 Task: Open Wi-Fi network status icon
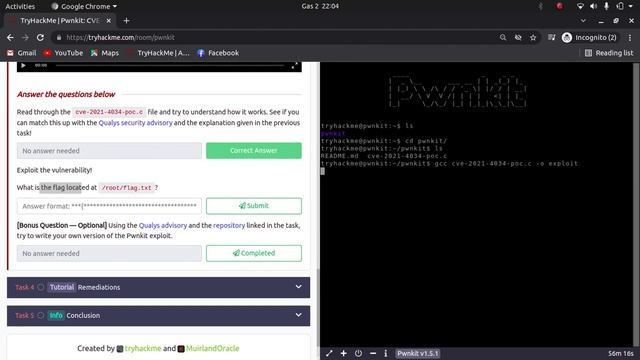pyautogui.click(x=580, y=6)
